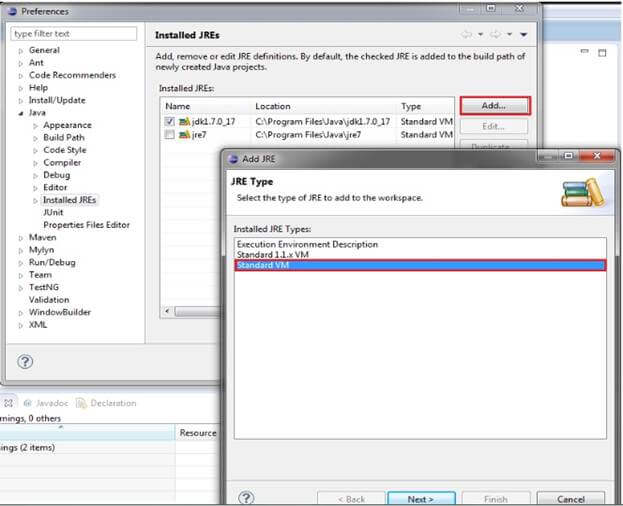Click jre7 JRE library icon
The image size is (623, 506).
tap(184, 135)
